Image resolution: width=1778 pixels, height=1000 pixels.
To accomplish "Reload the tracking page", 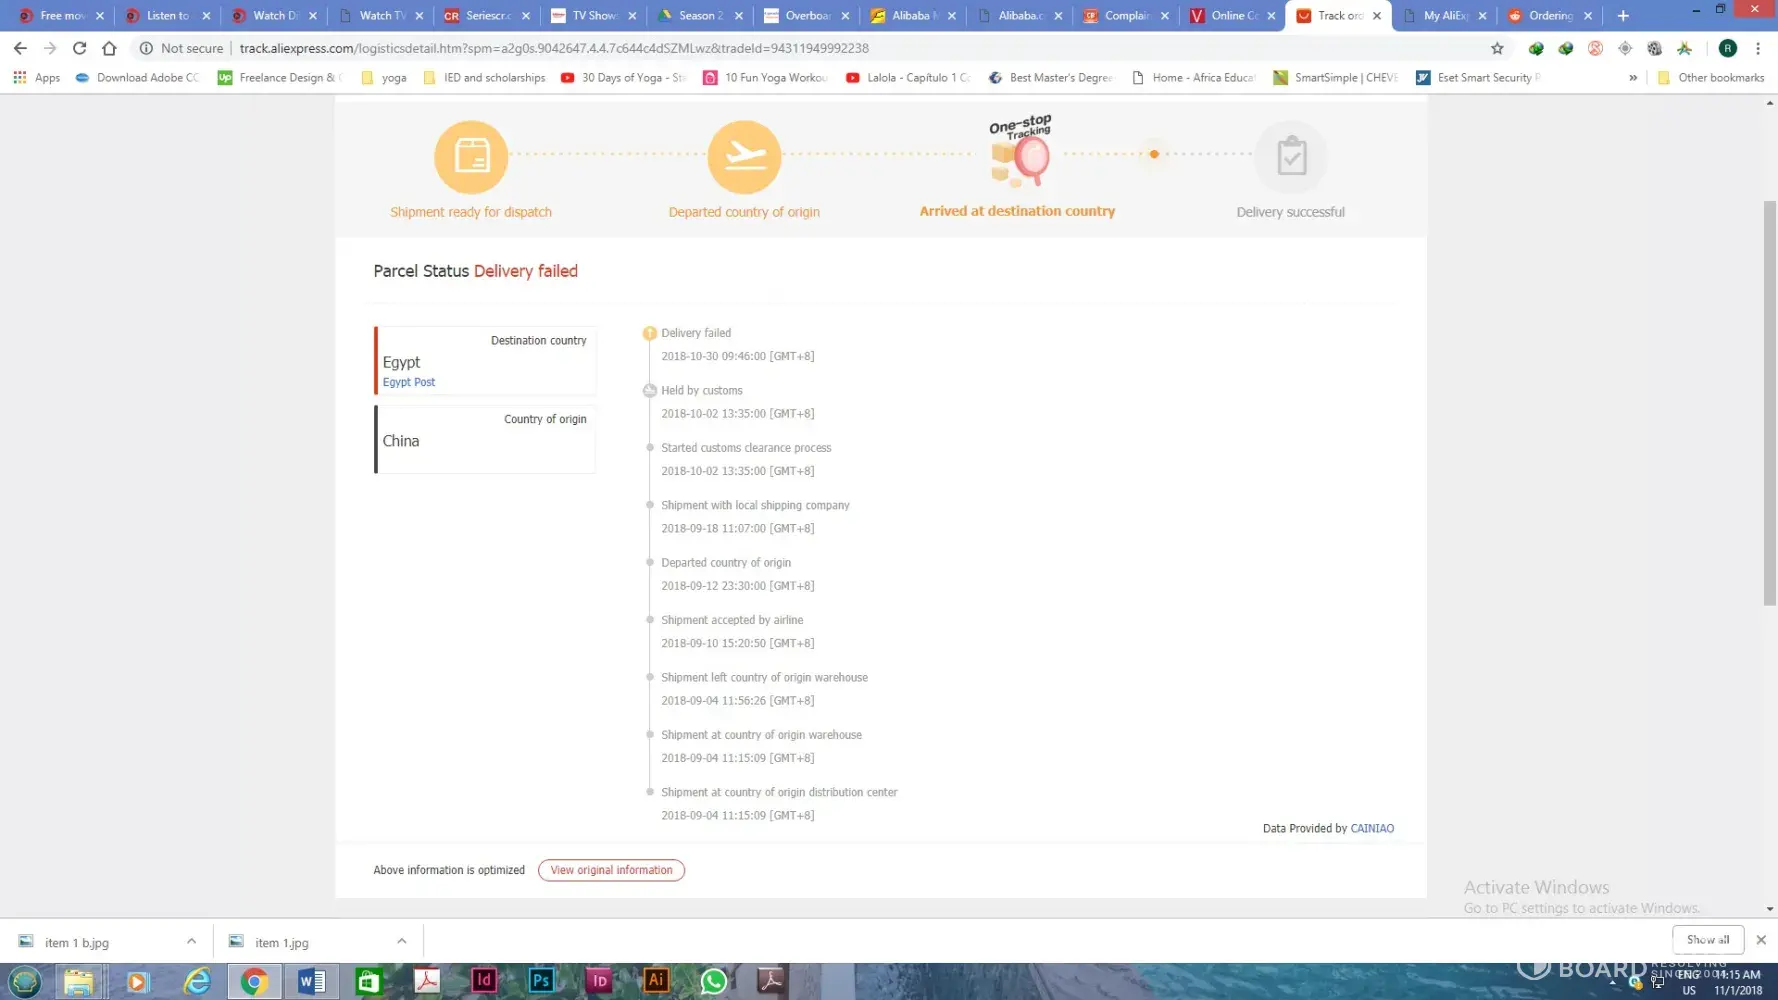I will (x=79, y=48).
